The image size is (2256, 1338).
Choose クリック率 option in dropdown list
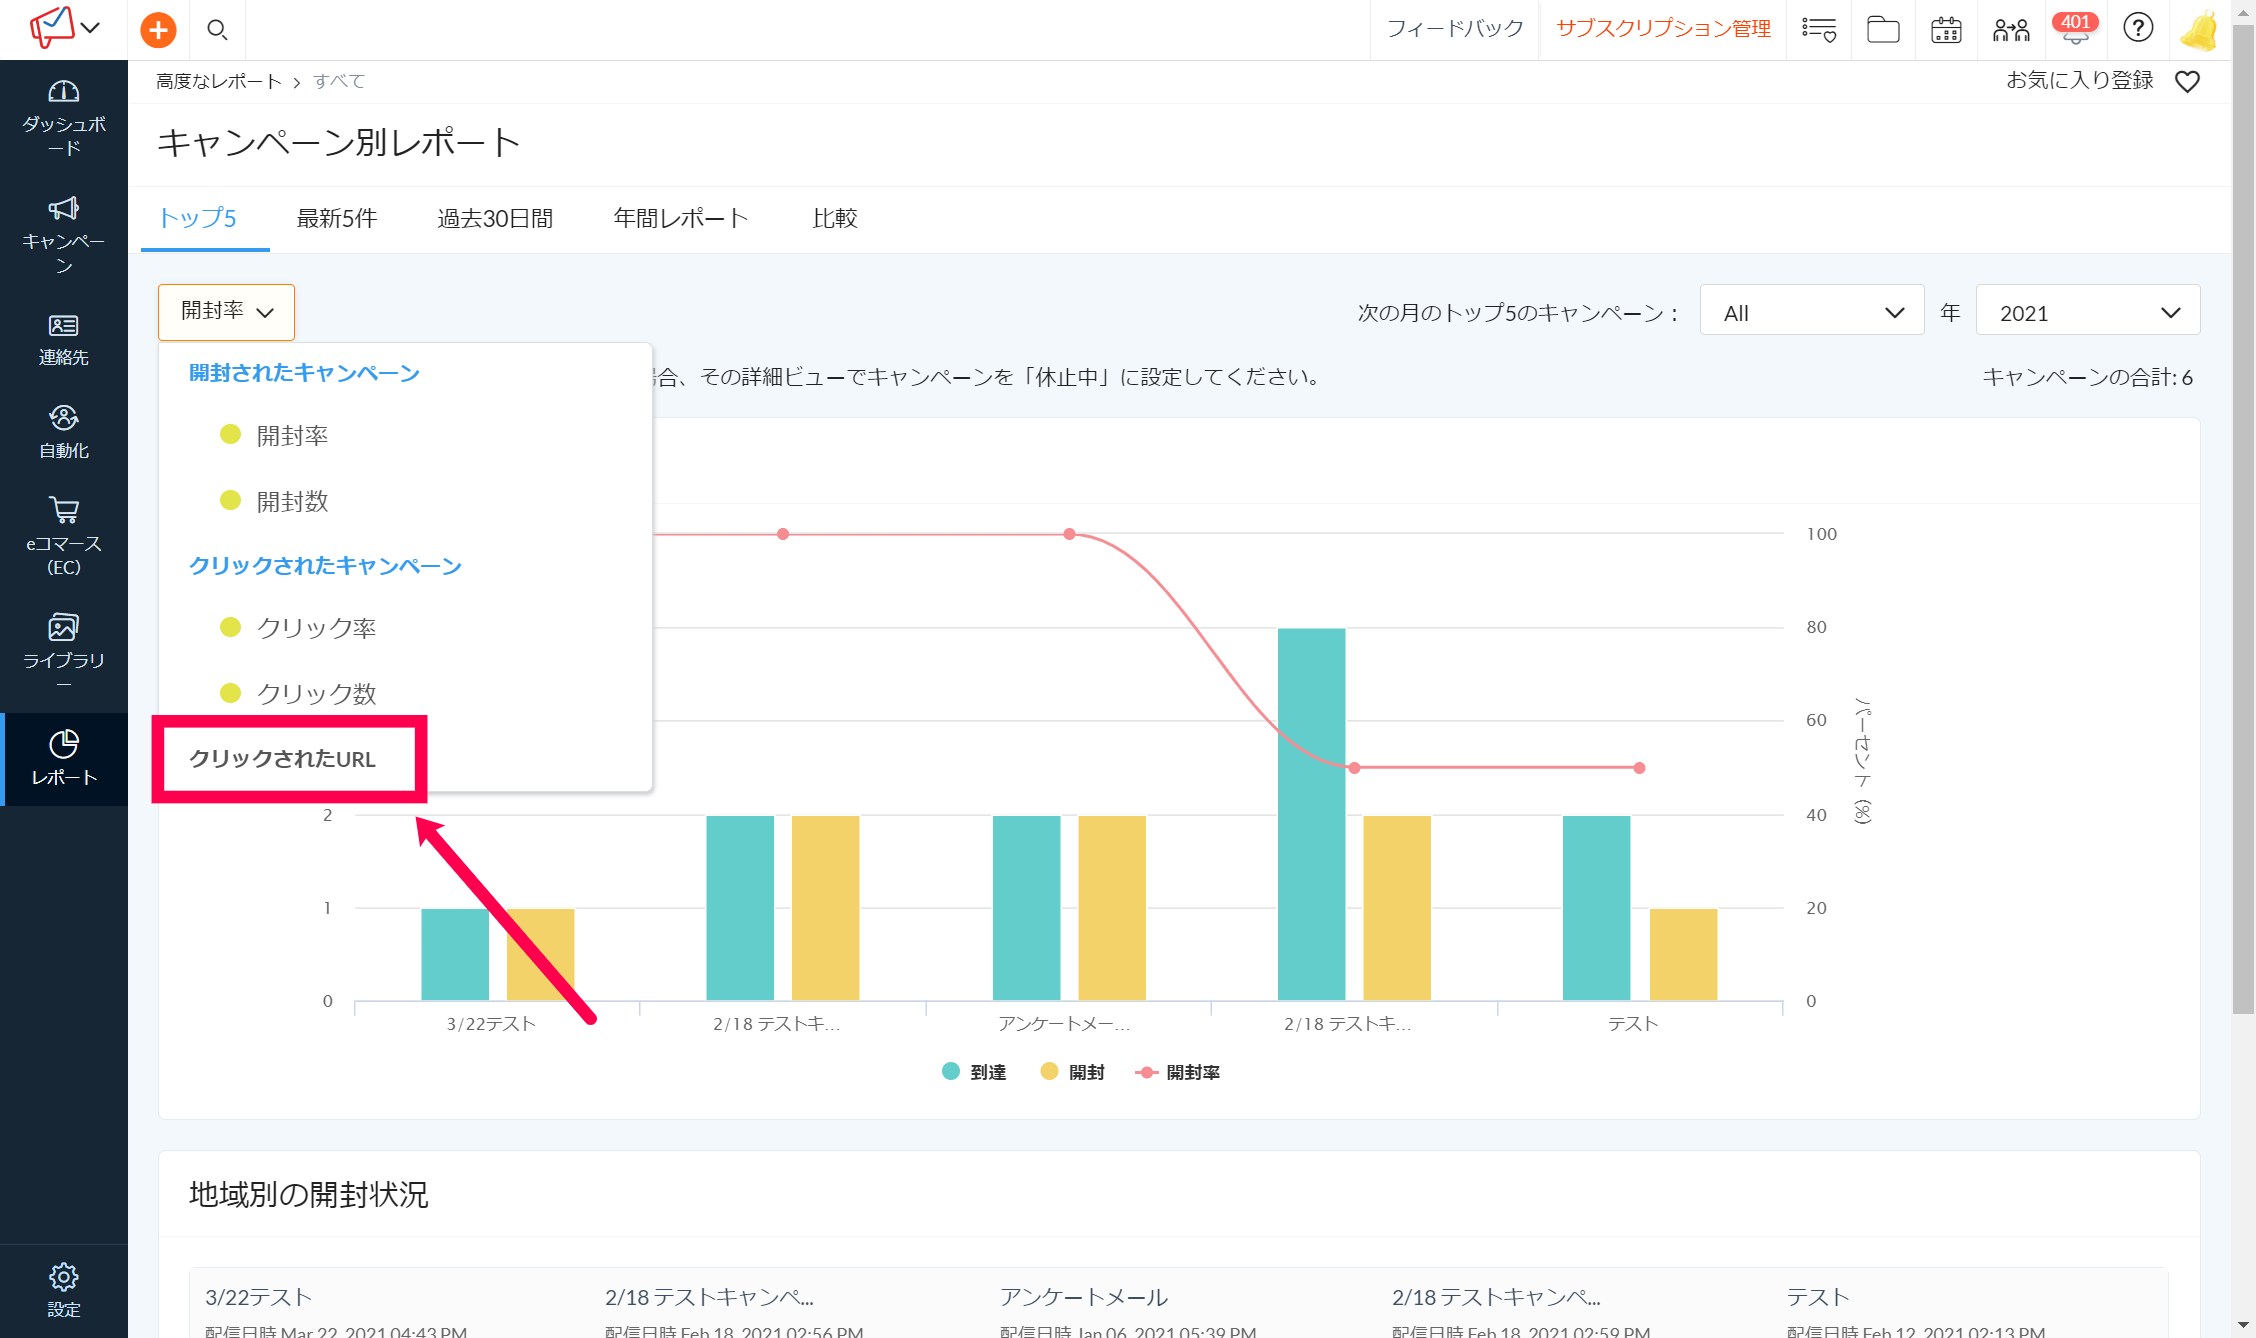(316, 628)
